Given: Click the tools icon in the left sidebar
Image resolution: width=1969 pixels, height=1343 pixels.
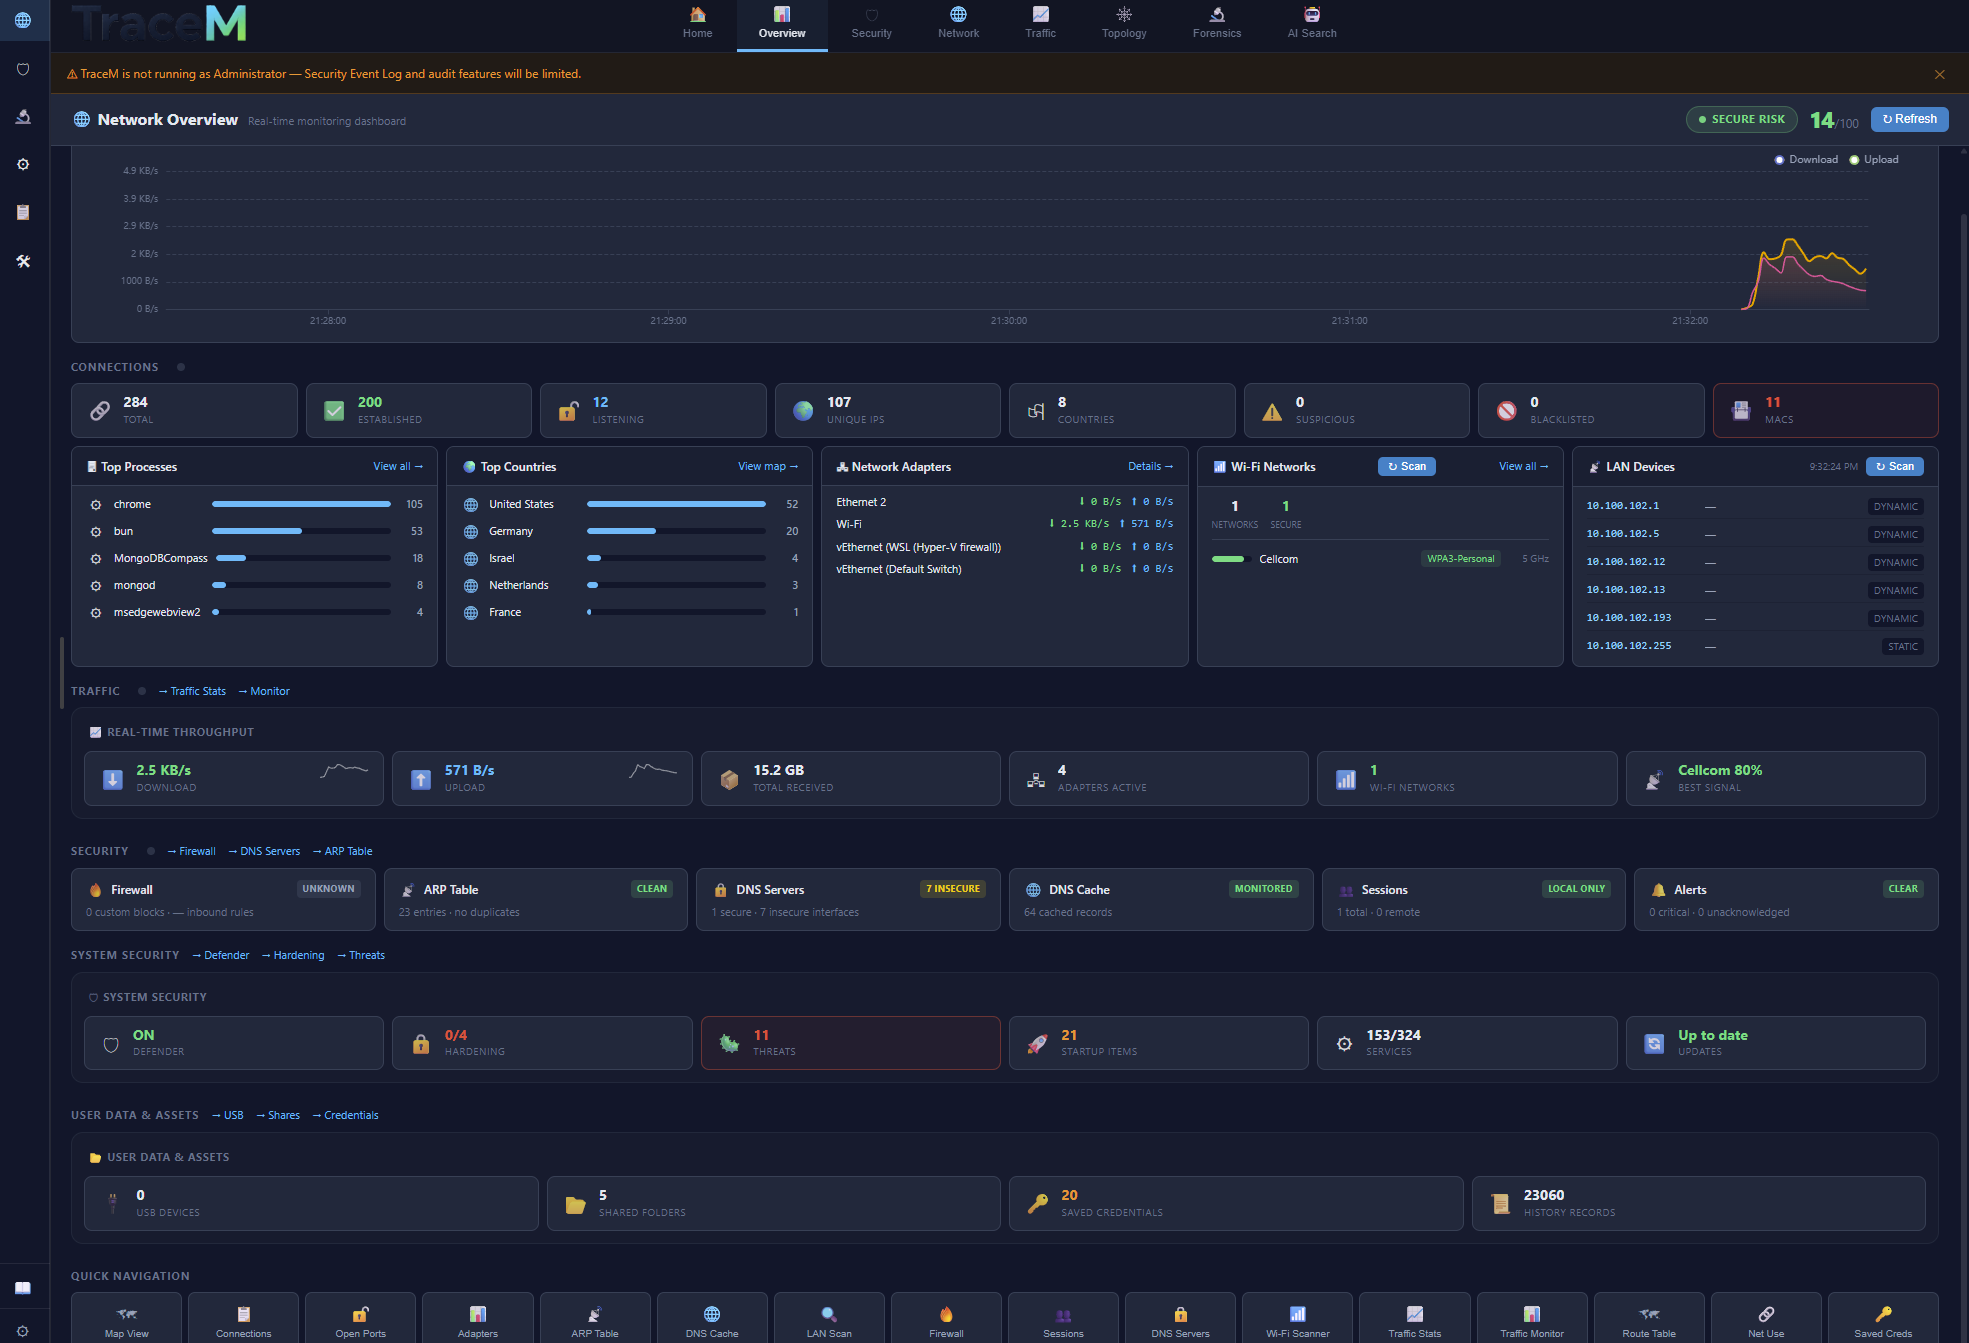Looking at the screenshot, I should pos(23,261).
